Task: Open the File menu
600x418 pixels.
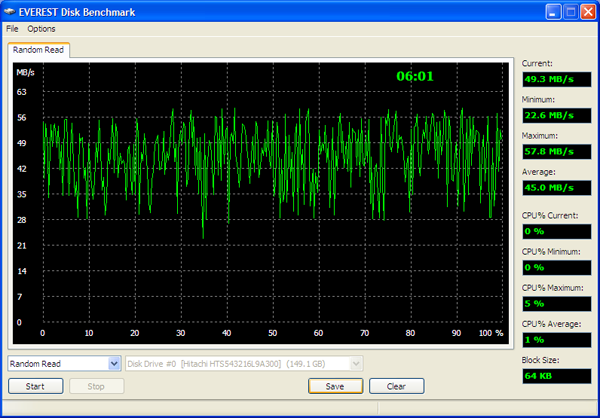Action: pyautogui.click(x=12, y=29)
